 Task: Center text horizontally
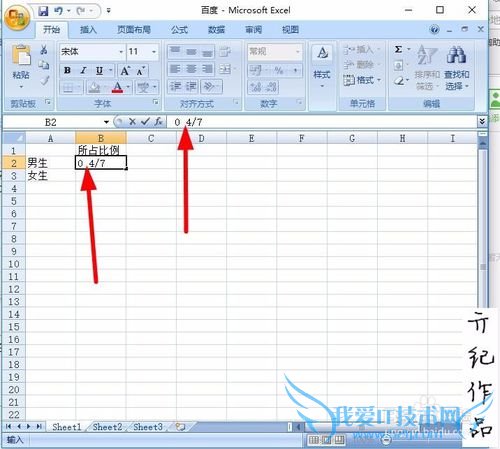pyautogui.click(x=191, y=69)
